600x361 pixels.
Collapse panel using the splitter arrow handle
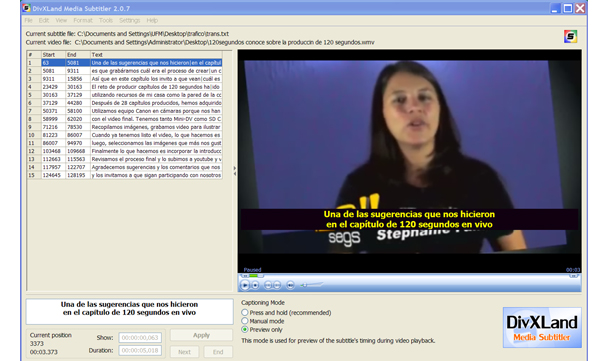[x=235, y=171]
